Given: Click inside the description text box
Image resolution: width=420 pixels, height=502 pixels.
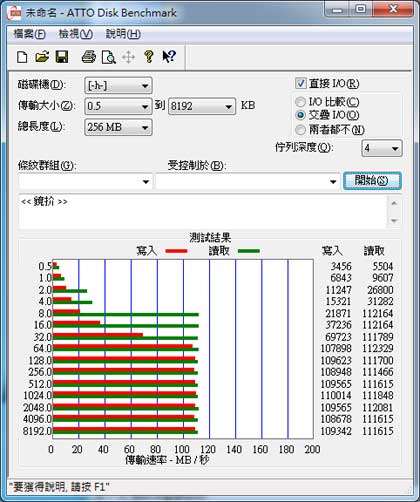Looking at the screenshot, I should click(x=203, y=212).
